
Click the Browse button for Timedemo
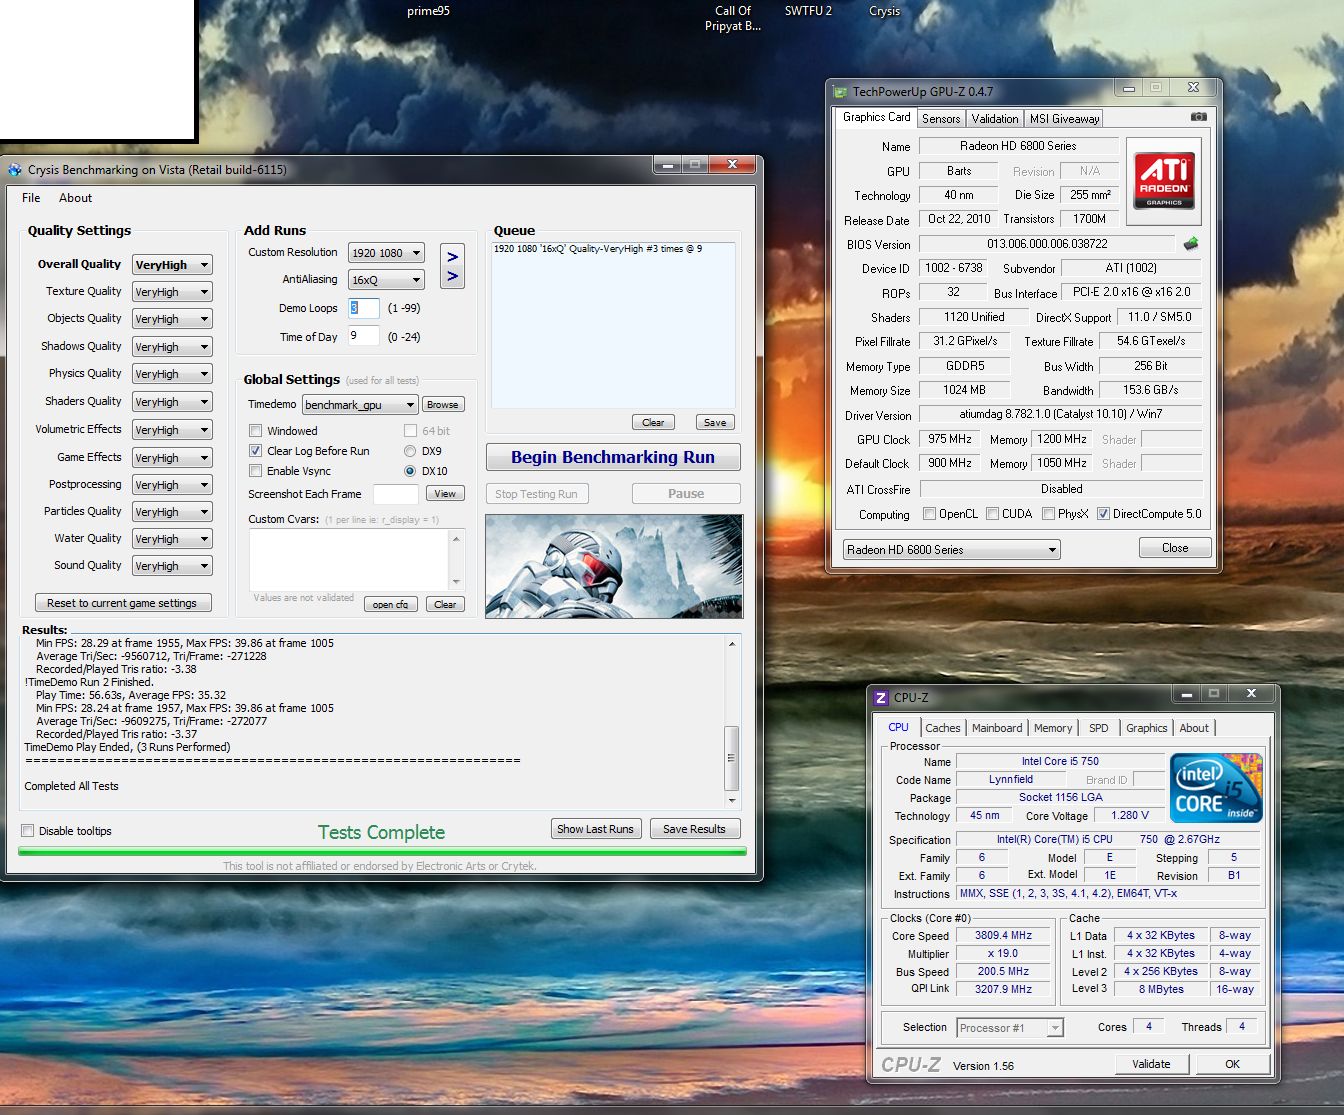pos(442,405)
